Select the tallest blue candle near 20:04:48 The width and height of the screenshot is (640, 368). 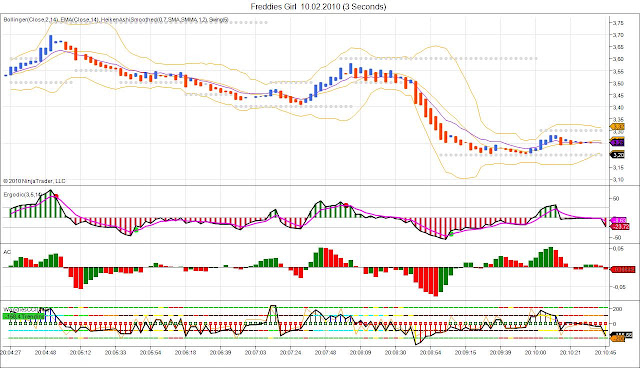coord(51,43)
